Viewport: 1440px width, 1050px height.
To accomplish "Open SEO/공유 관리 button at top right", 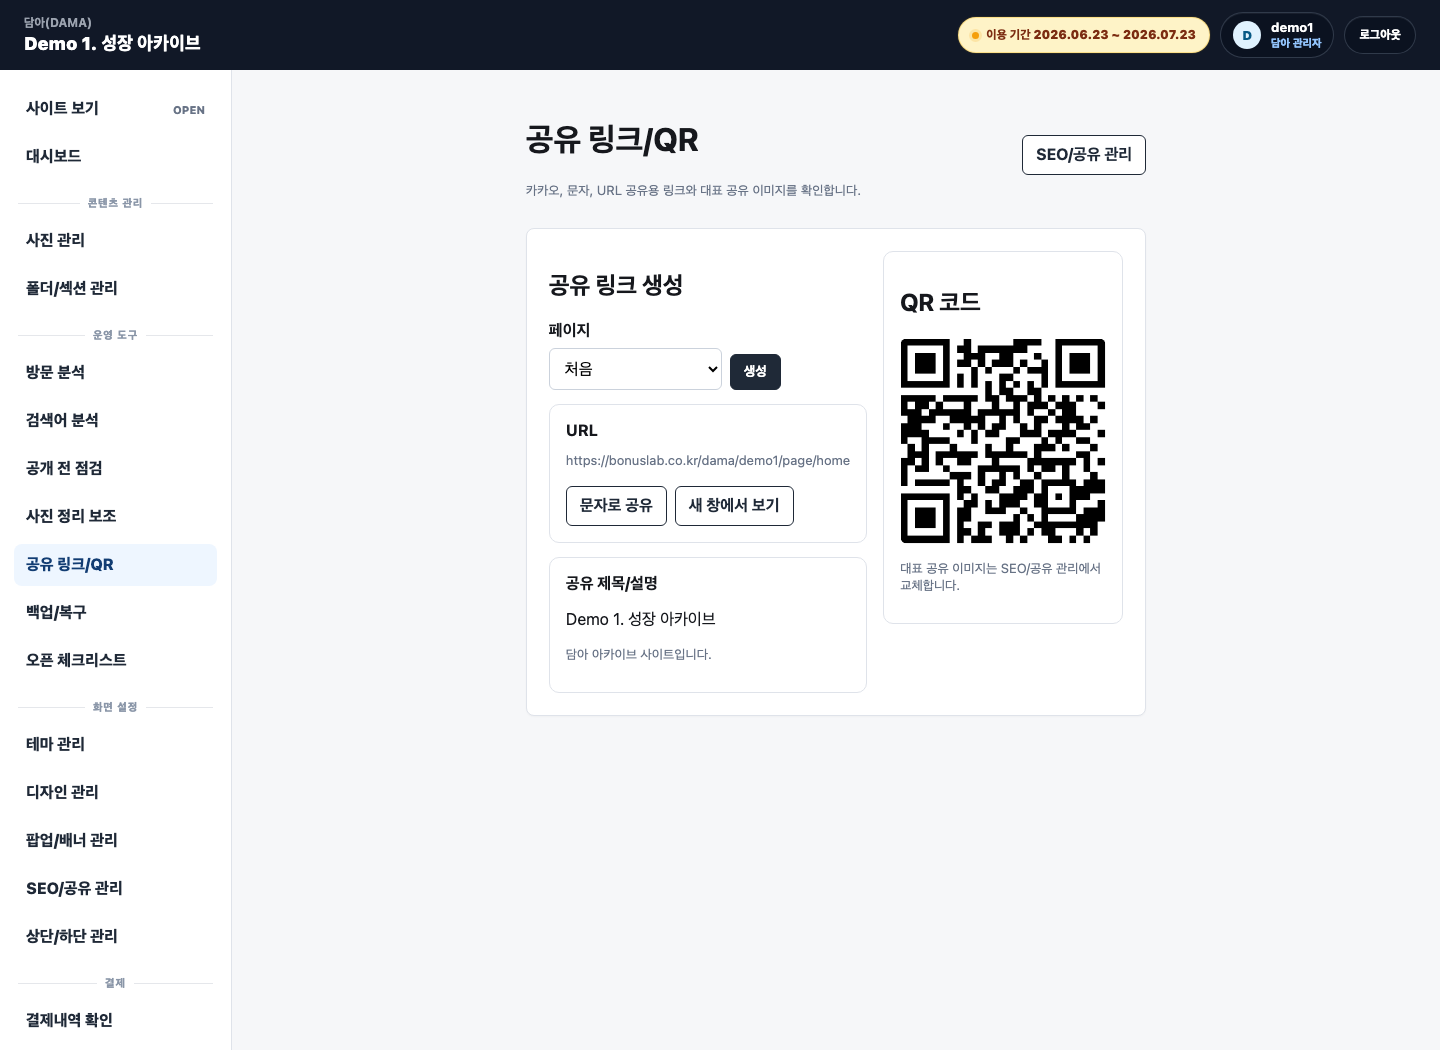I will (x=1083, y=155).
